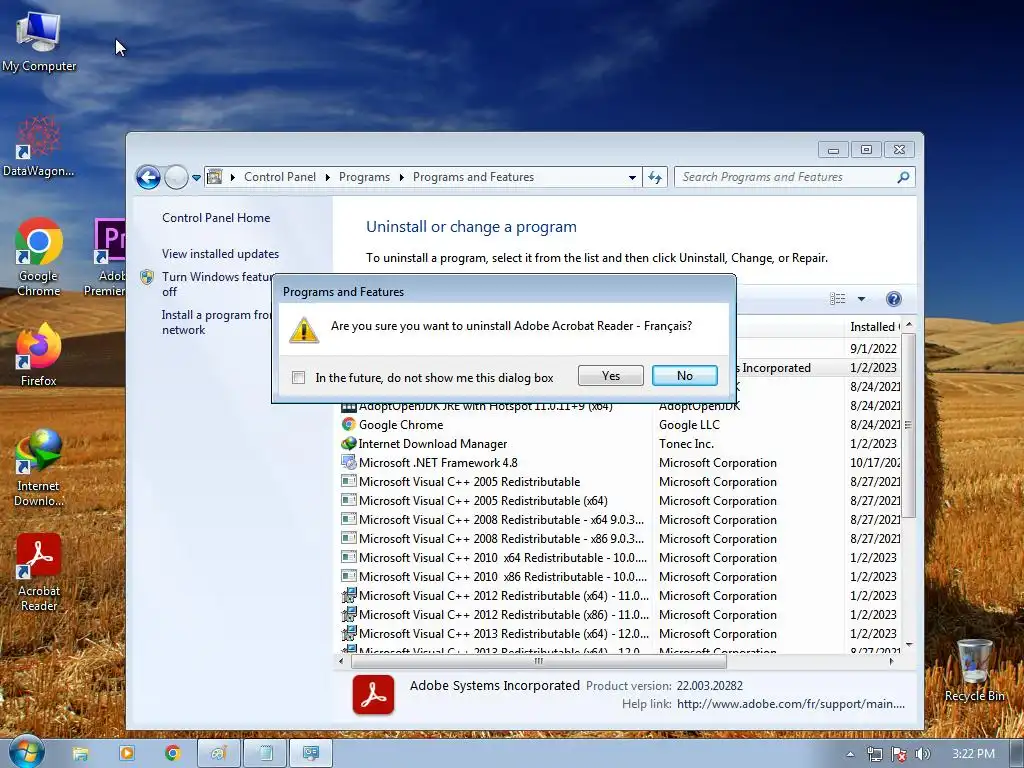Open paint palette taskbar application
The image size is (1024, 768).
[218, 754]
